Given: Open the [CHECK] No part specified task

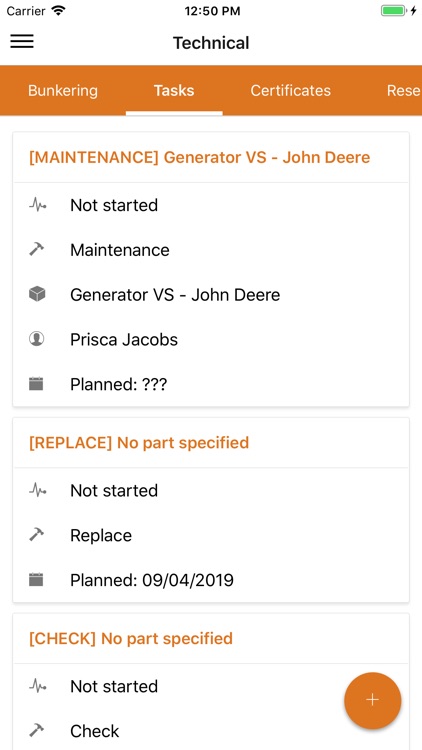Looking at the screenshot, I should click(131, 638).
